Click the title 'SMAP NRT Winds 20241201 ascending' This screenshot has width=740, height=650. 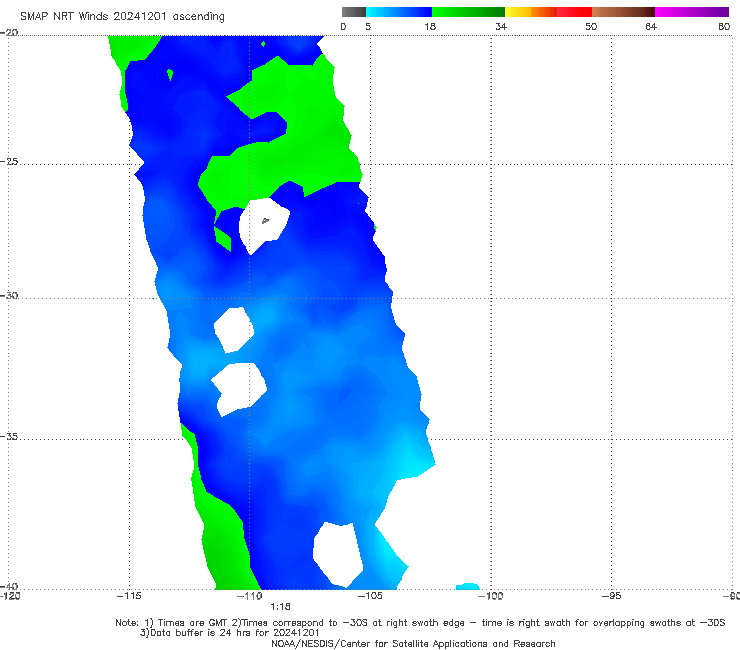[x=122, y=17]
